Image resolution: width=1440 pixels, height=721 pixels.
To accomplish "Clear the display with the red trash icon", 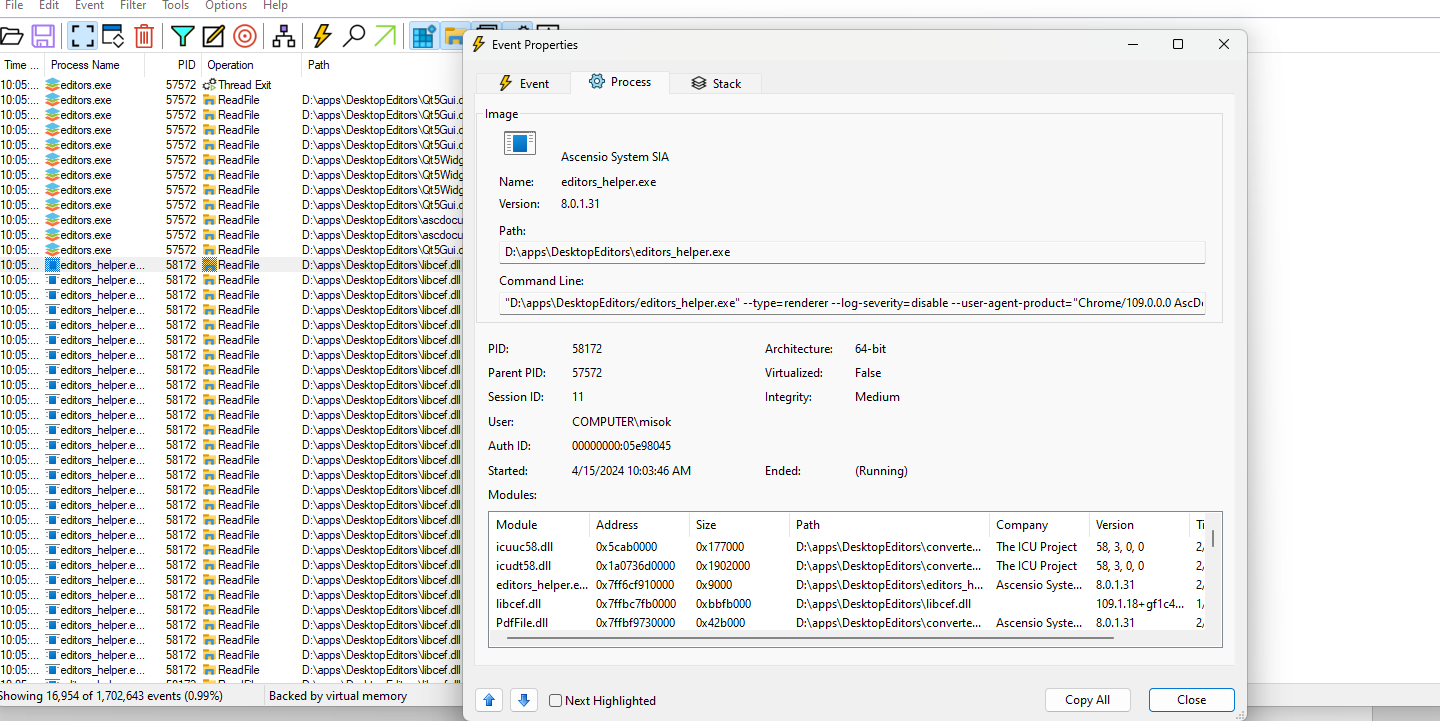I will [x=144, y=37].
